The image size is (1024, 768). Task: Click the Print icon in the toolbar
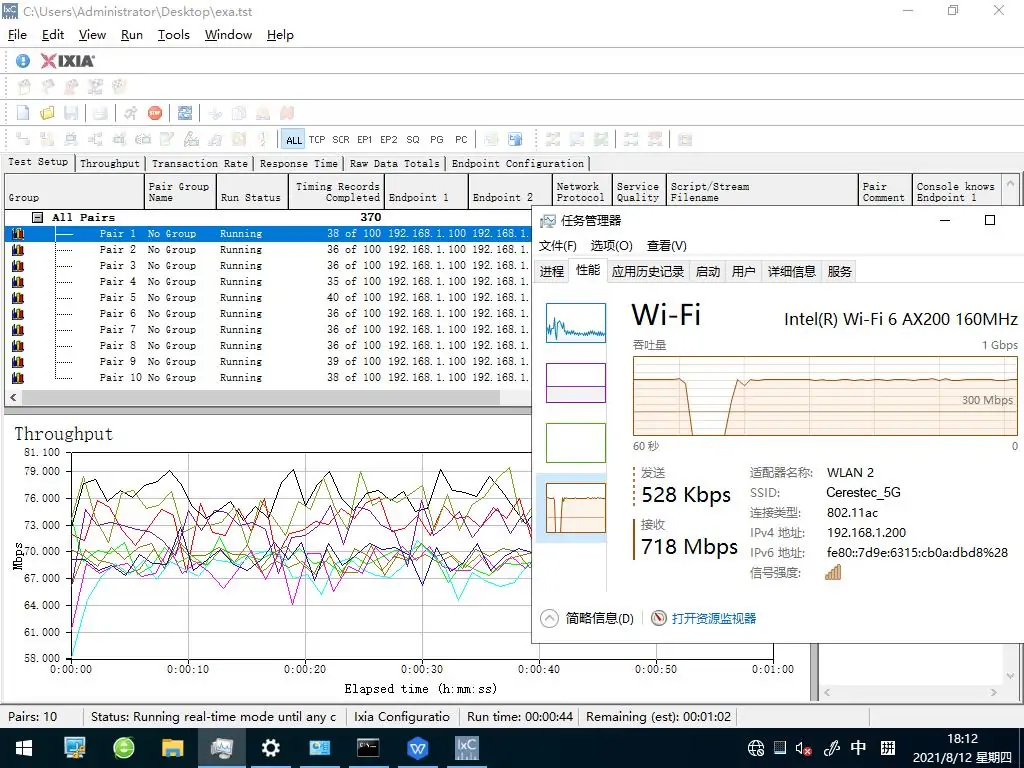point(100,113)
